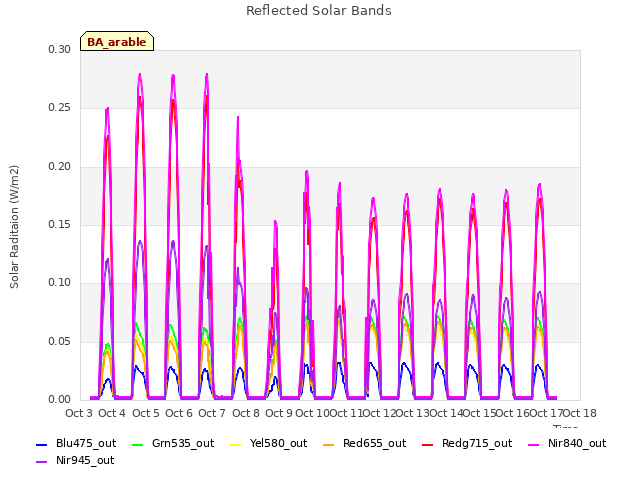The height and width of the screenshot is (480, 640).
Task: Click the blue Blu475_out legend swatch
Action: [42, 444]
